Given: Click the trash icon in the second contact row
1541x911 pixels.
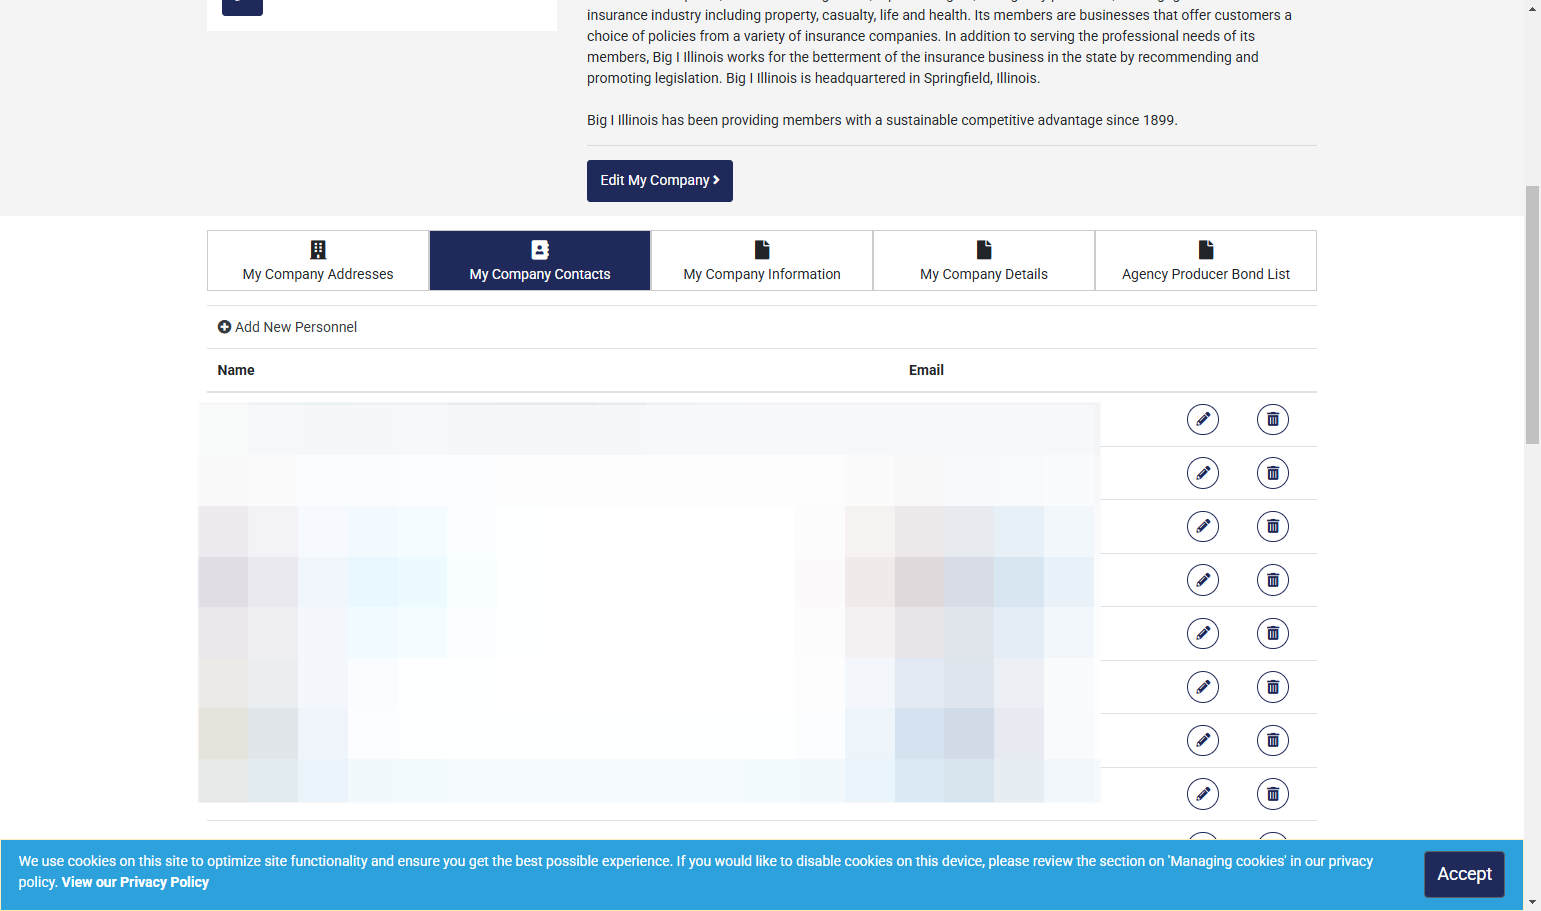Looking at the screenshot, I should click(x=1273, y=473).
